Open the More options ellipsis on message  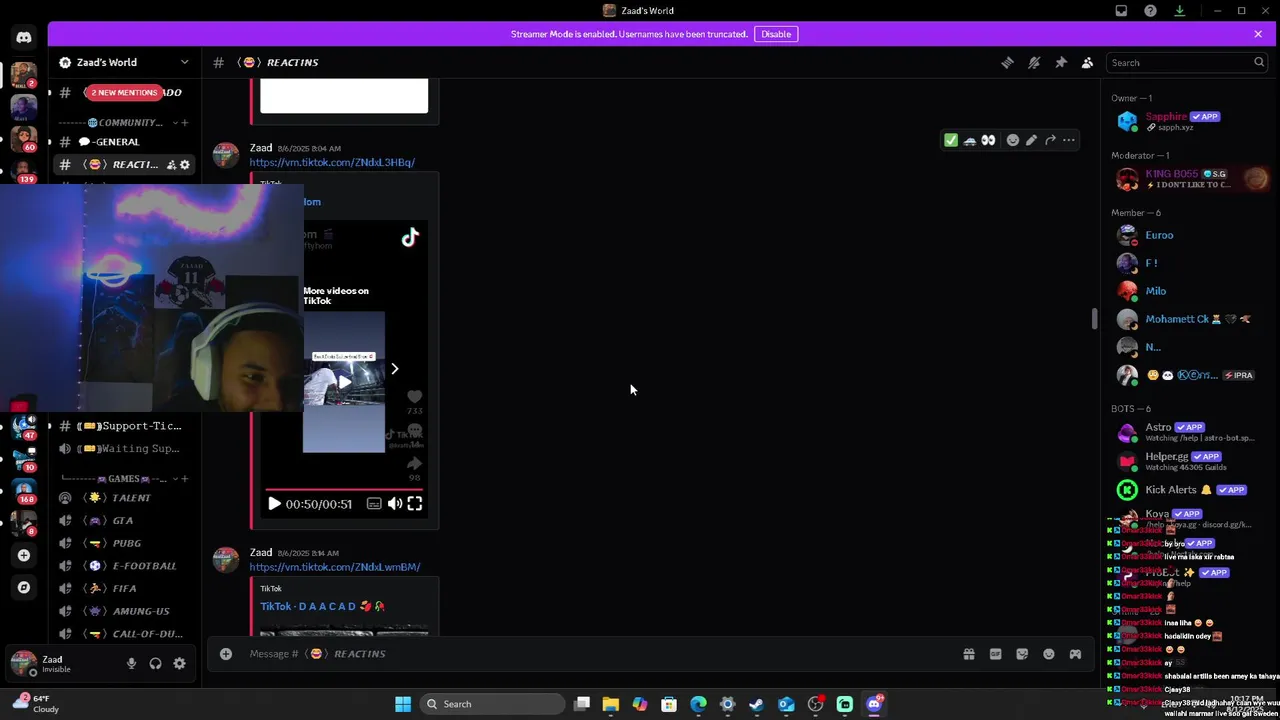click(1068, 140)
